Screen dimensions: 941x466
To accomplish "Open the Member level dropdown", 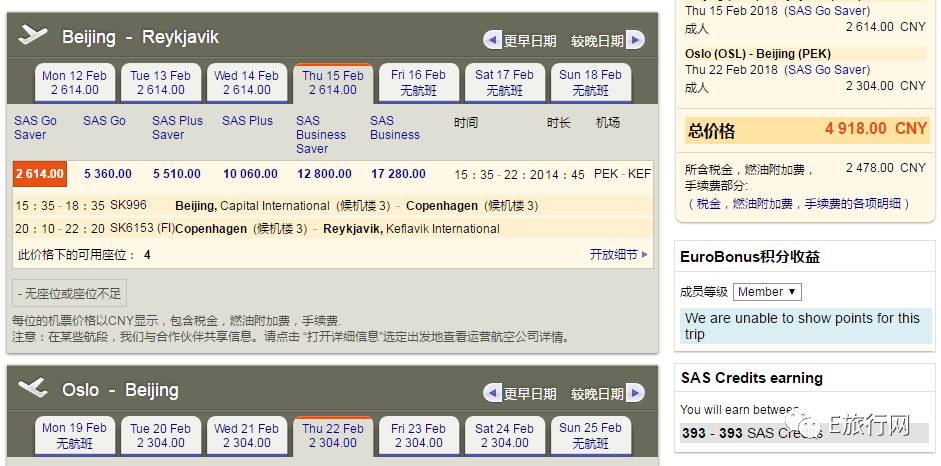I will tap(767, 292).
